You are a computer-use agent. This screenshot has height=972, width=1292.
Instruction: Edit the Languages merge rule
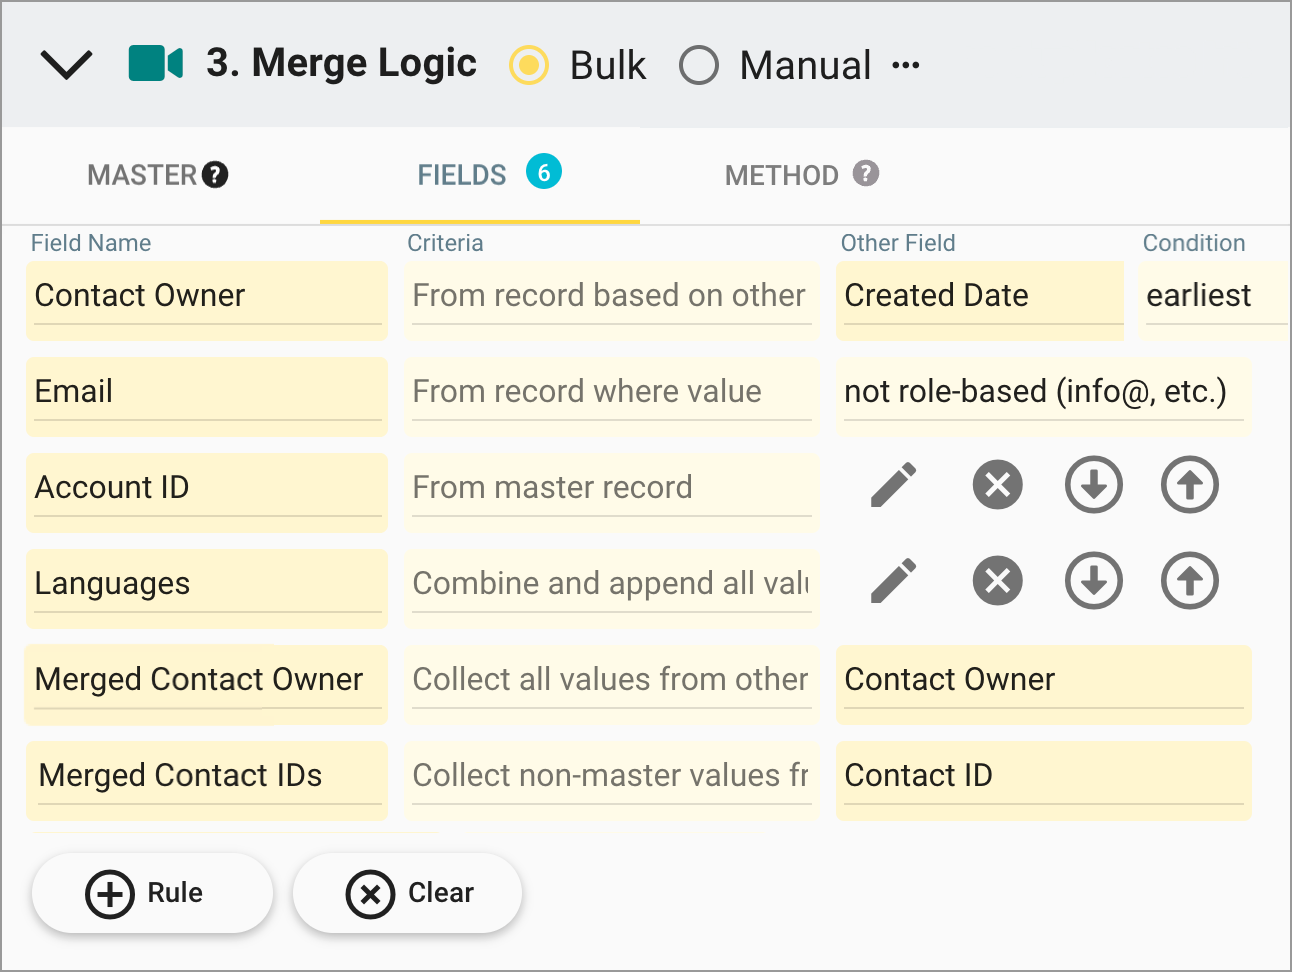click(x=893, y=581)
